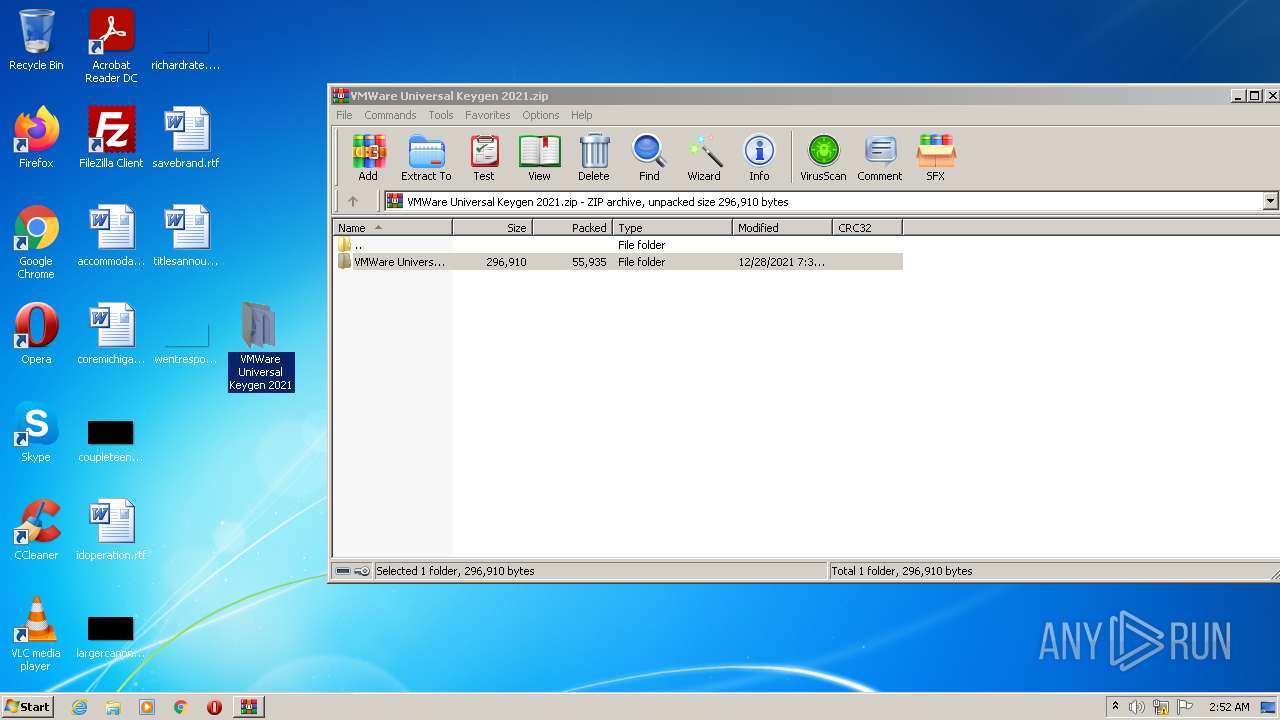The width and height of the screenshot is (1280, 720).
Task: Click the SFX toolbar icon
Action: (936, 157)
